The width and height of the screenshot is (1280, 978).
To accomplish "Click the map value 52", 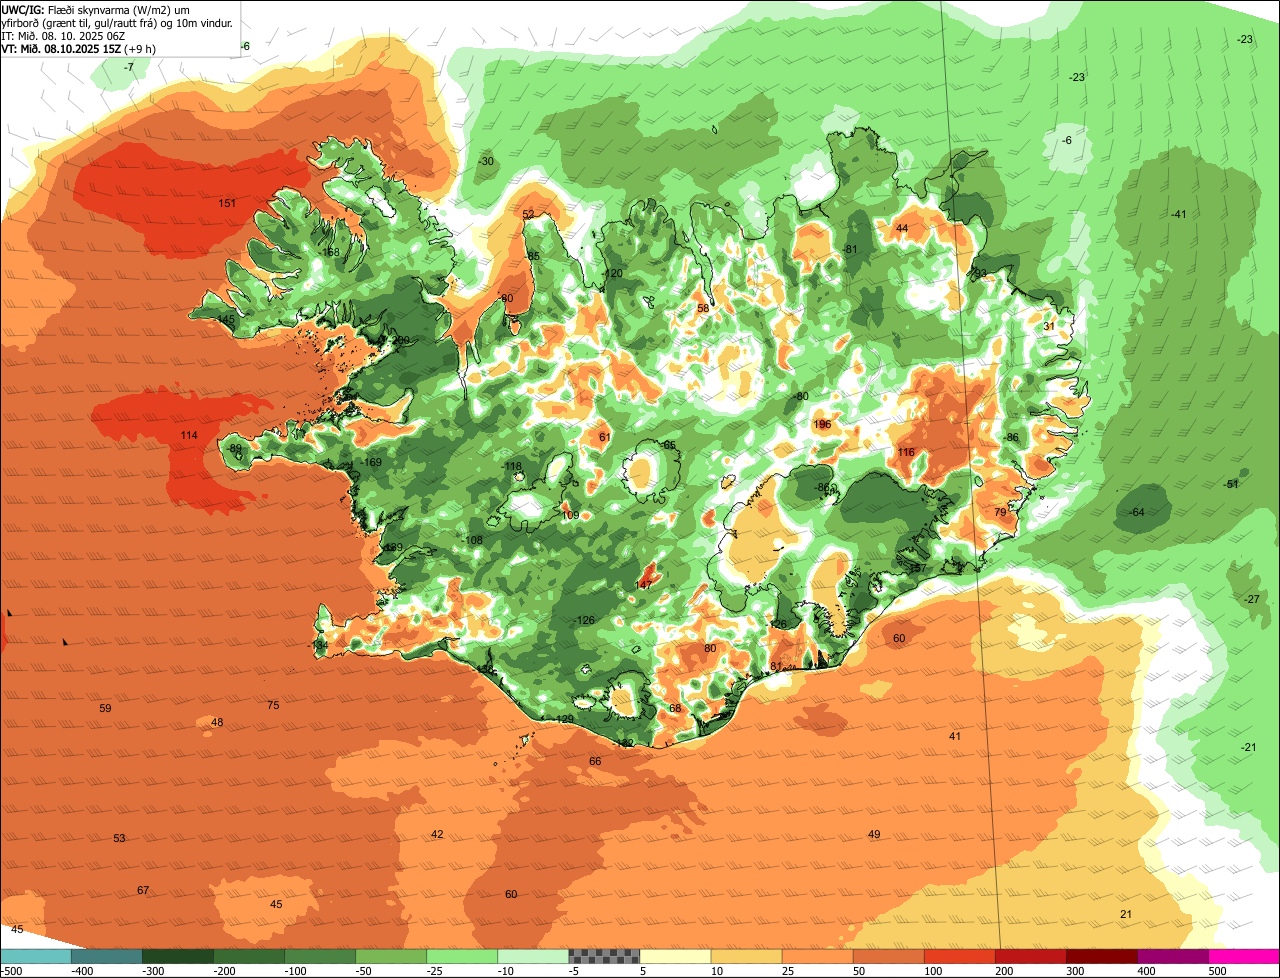I will [528, 214].
